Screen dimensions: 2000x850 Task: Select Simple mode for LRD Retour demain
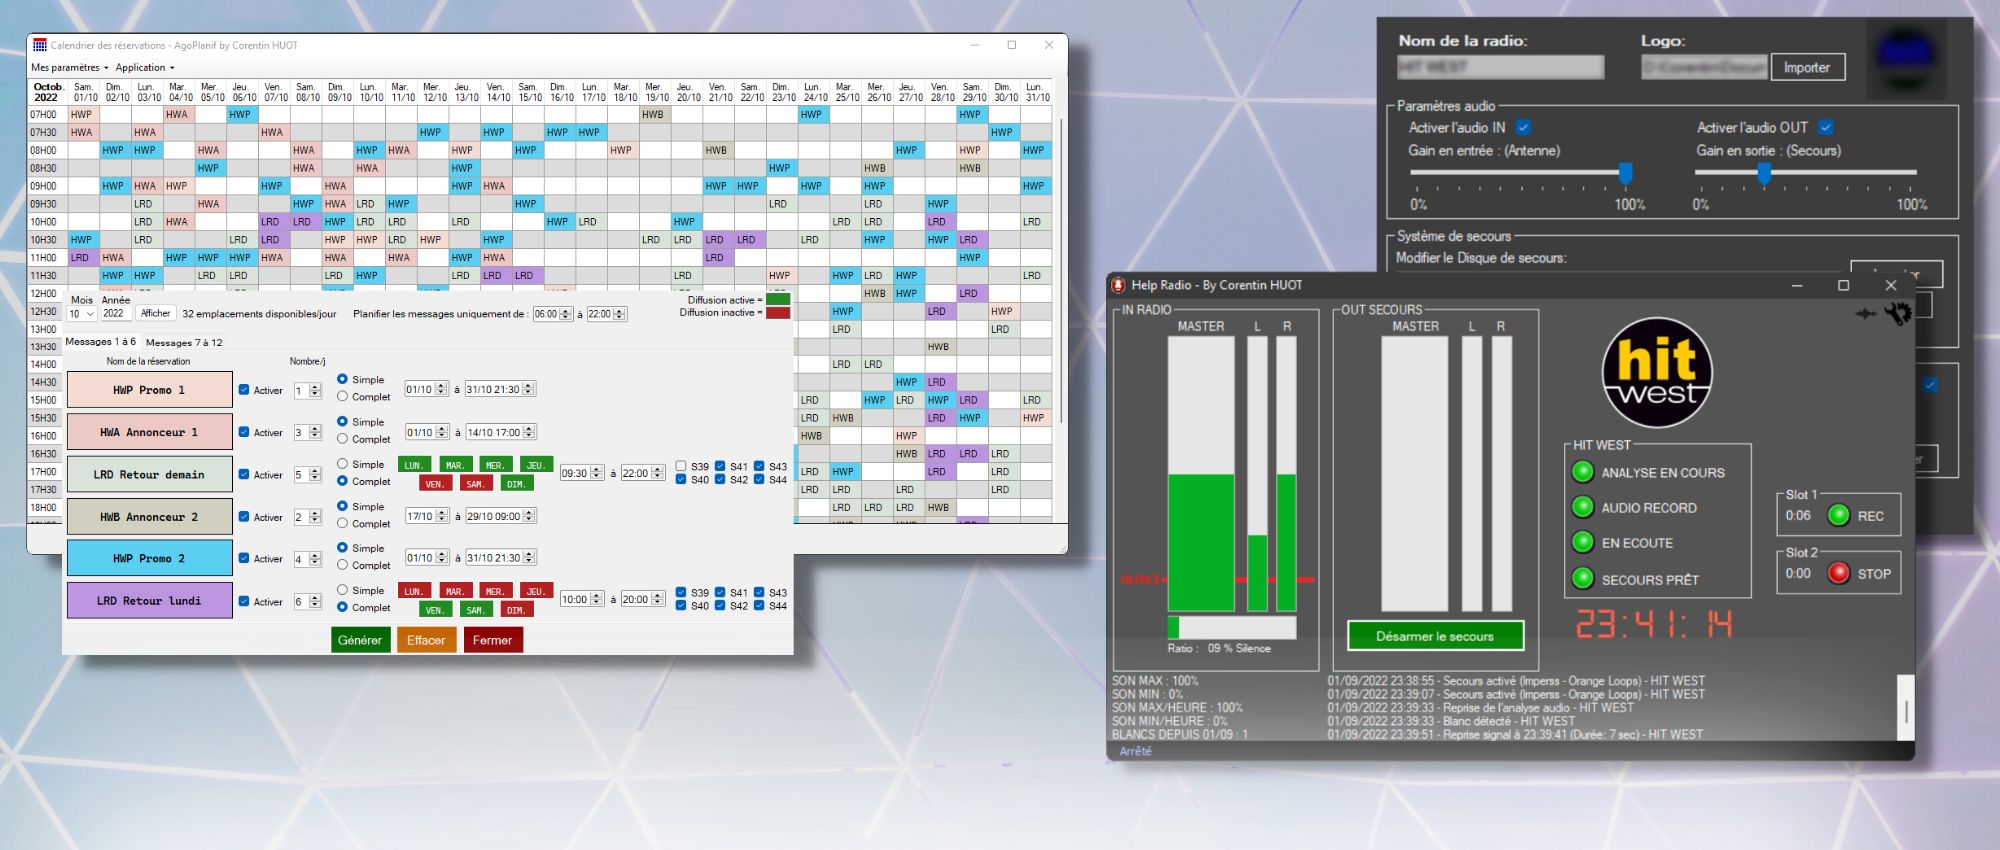pos(342,464)
